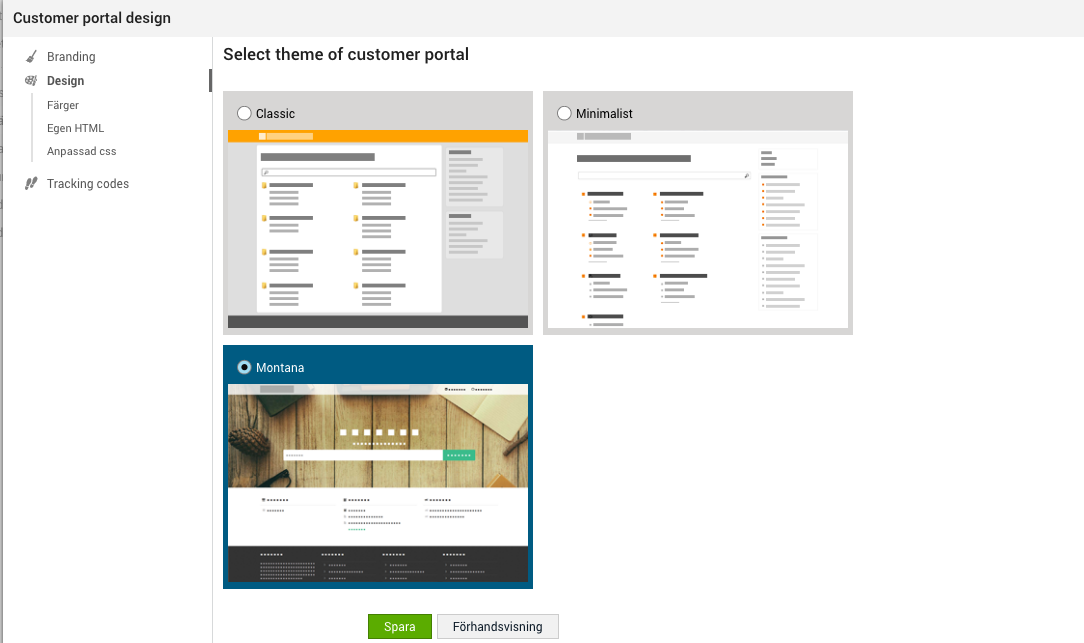Viewport: 1084px width, 643px height.
Task: Click the Tracking codes footprints icon
Action: (x=31, y=183)
